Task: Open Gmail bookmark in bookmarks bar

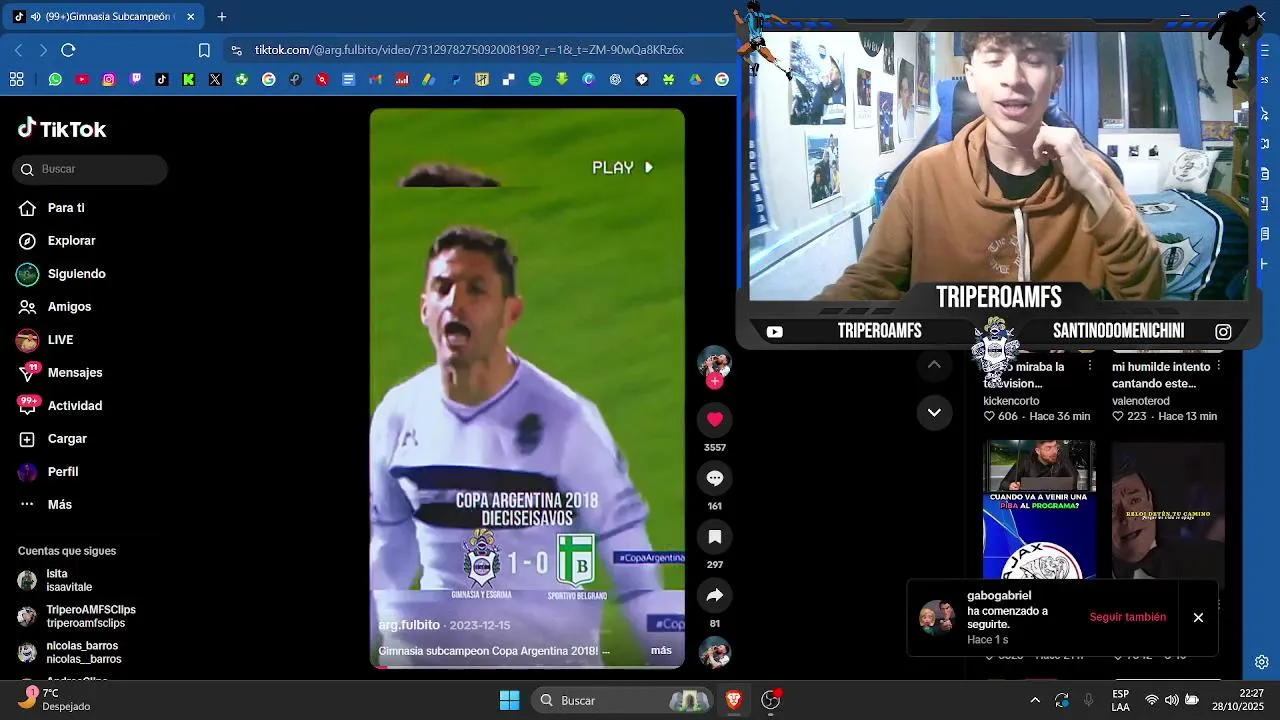Action: pyautogui.click(x=375, y=79)
